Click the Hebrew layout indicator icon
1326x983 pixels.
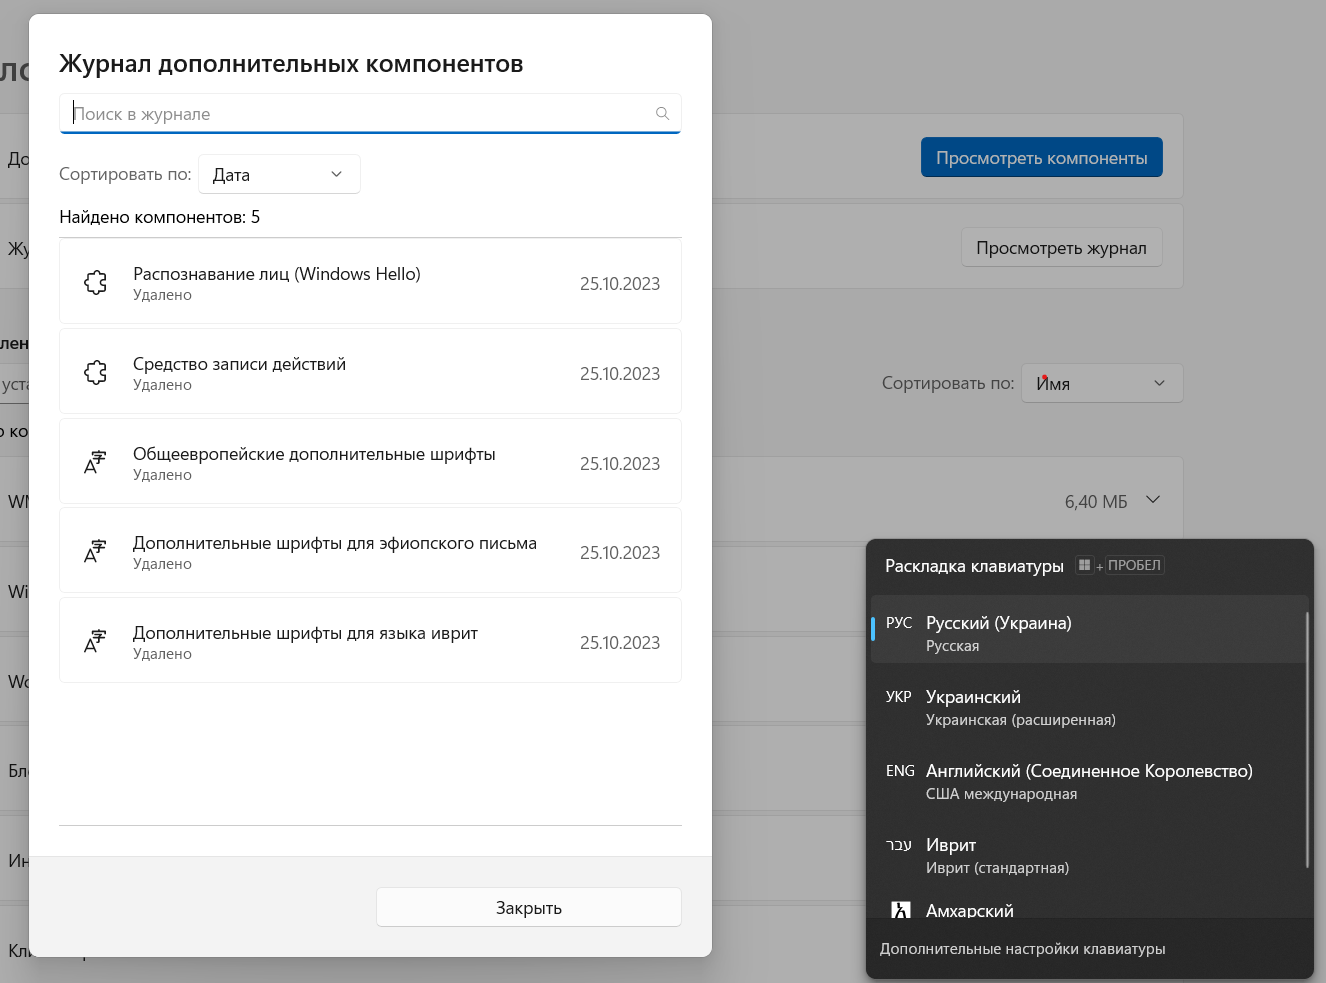coord(899,845)
